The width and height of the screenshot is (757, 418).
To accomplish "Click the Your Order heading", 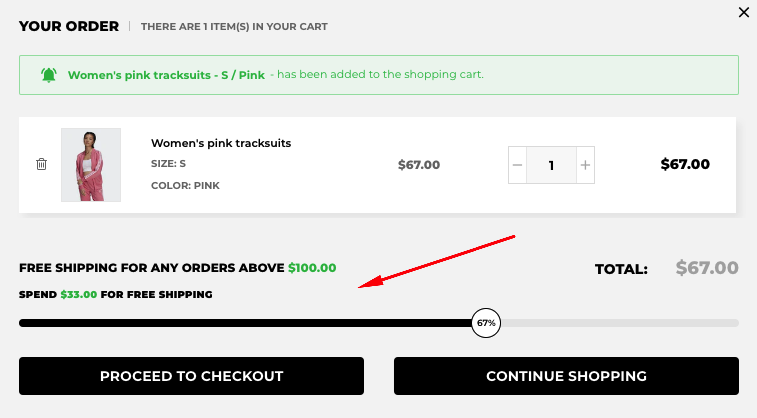I will [69, 26].
